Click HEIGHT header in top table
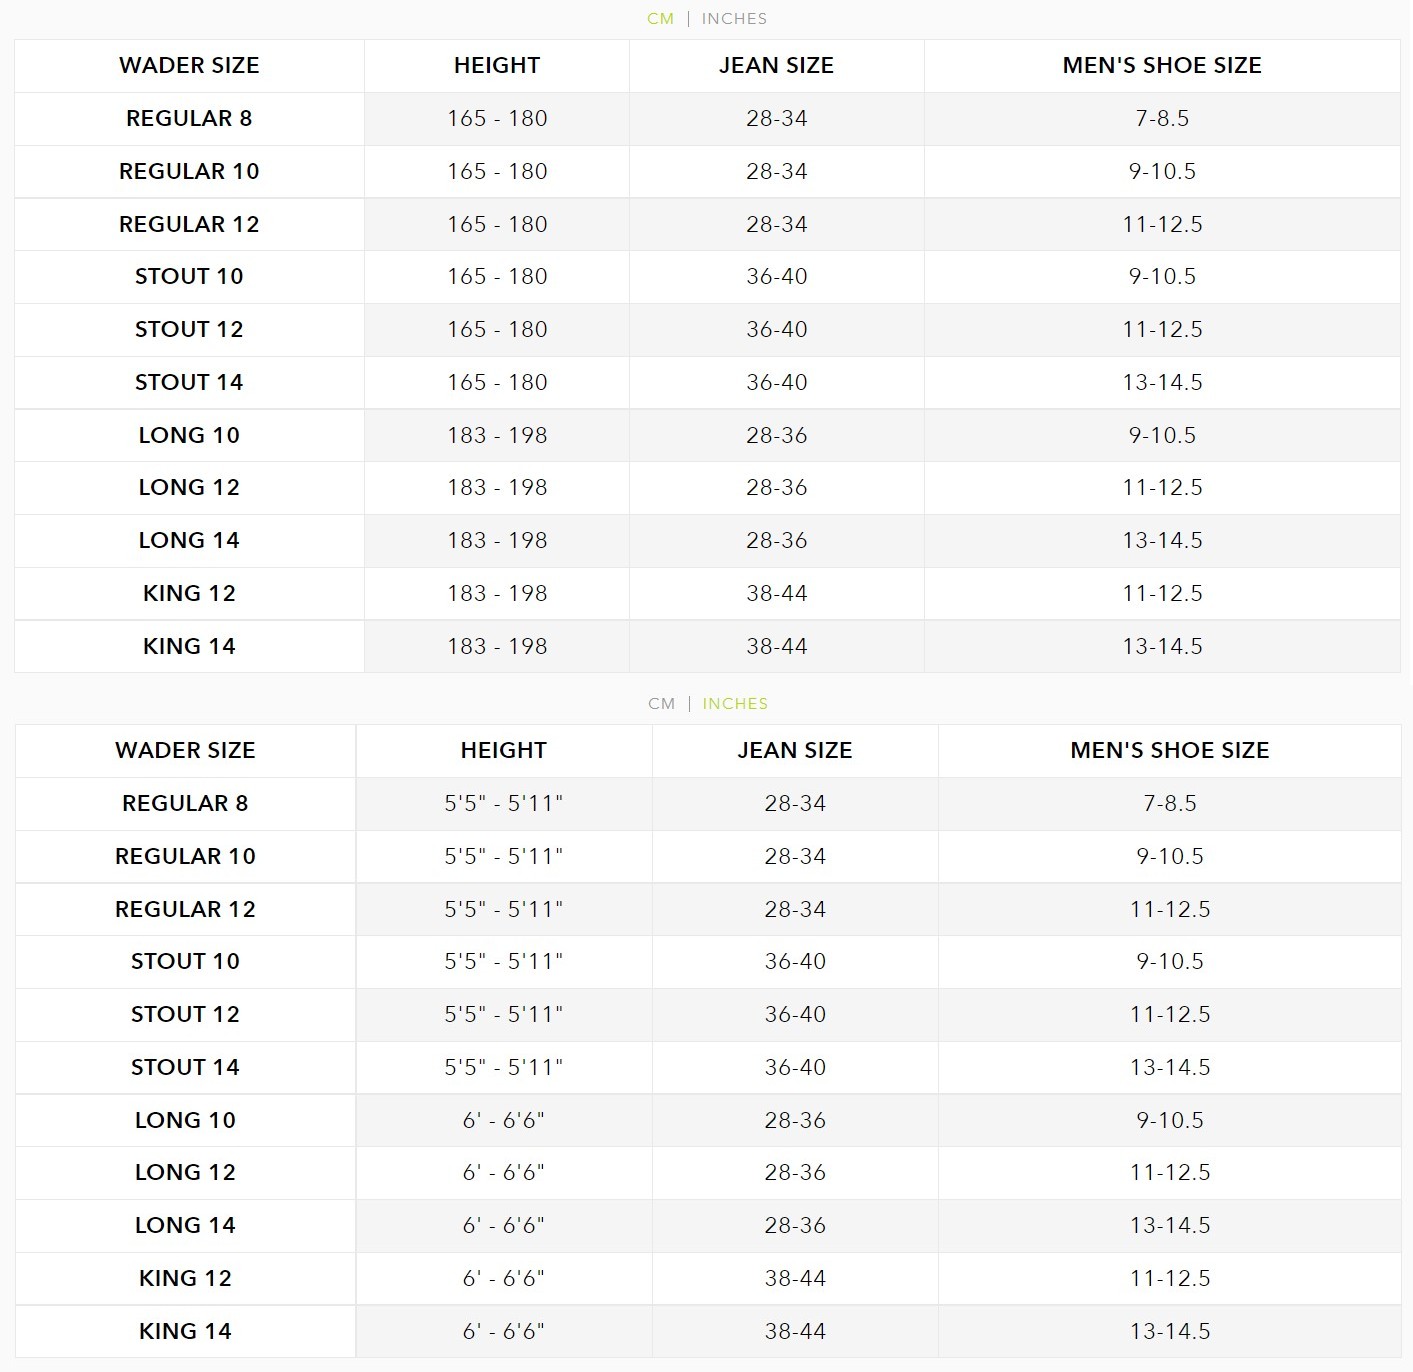This screenshot has height=1372, width=1413. click(x=497, y=66)
